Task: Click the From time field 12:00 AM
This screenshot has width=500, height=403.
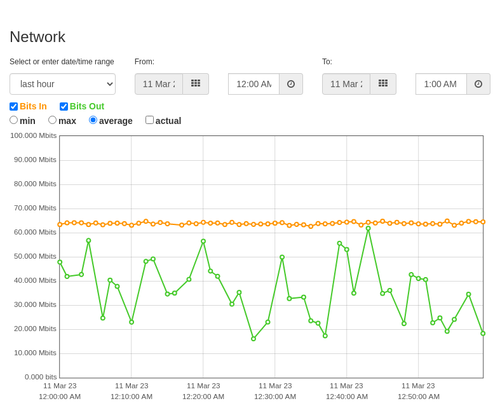Action: coord(254,84)
